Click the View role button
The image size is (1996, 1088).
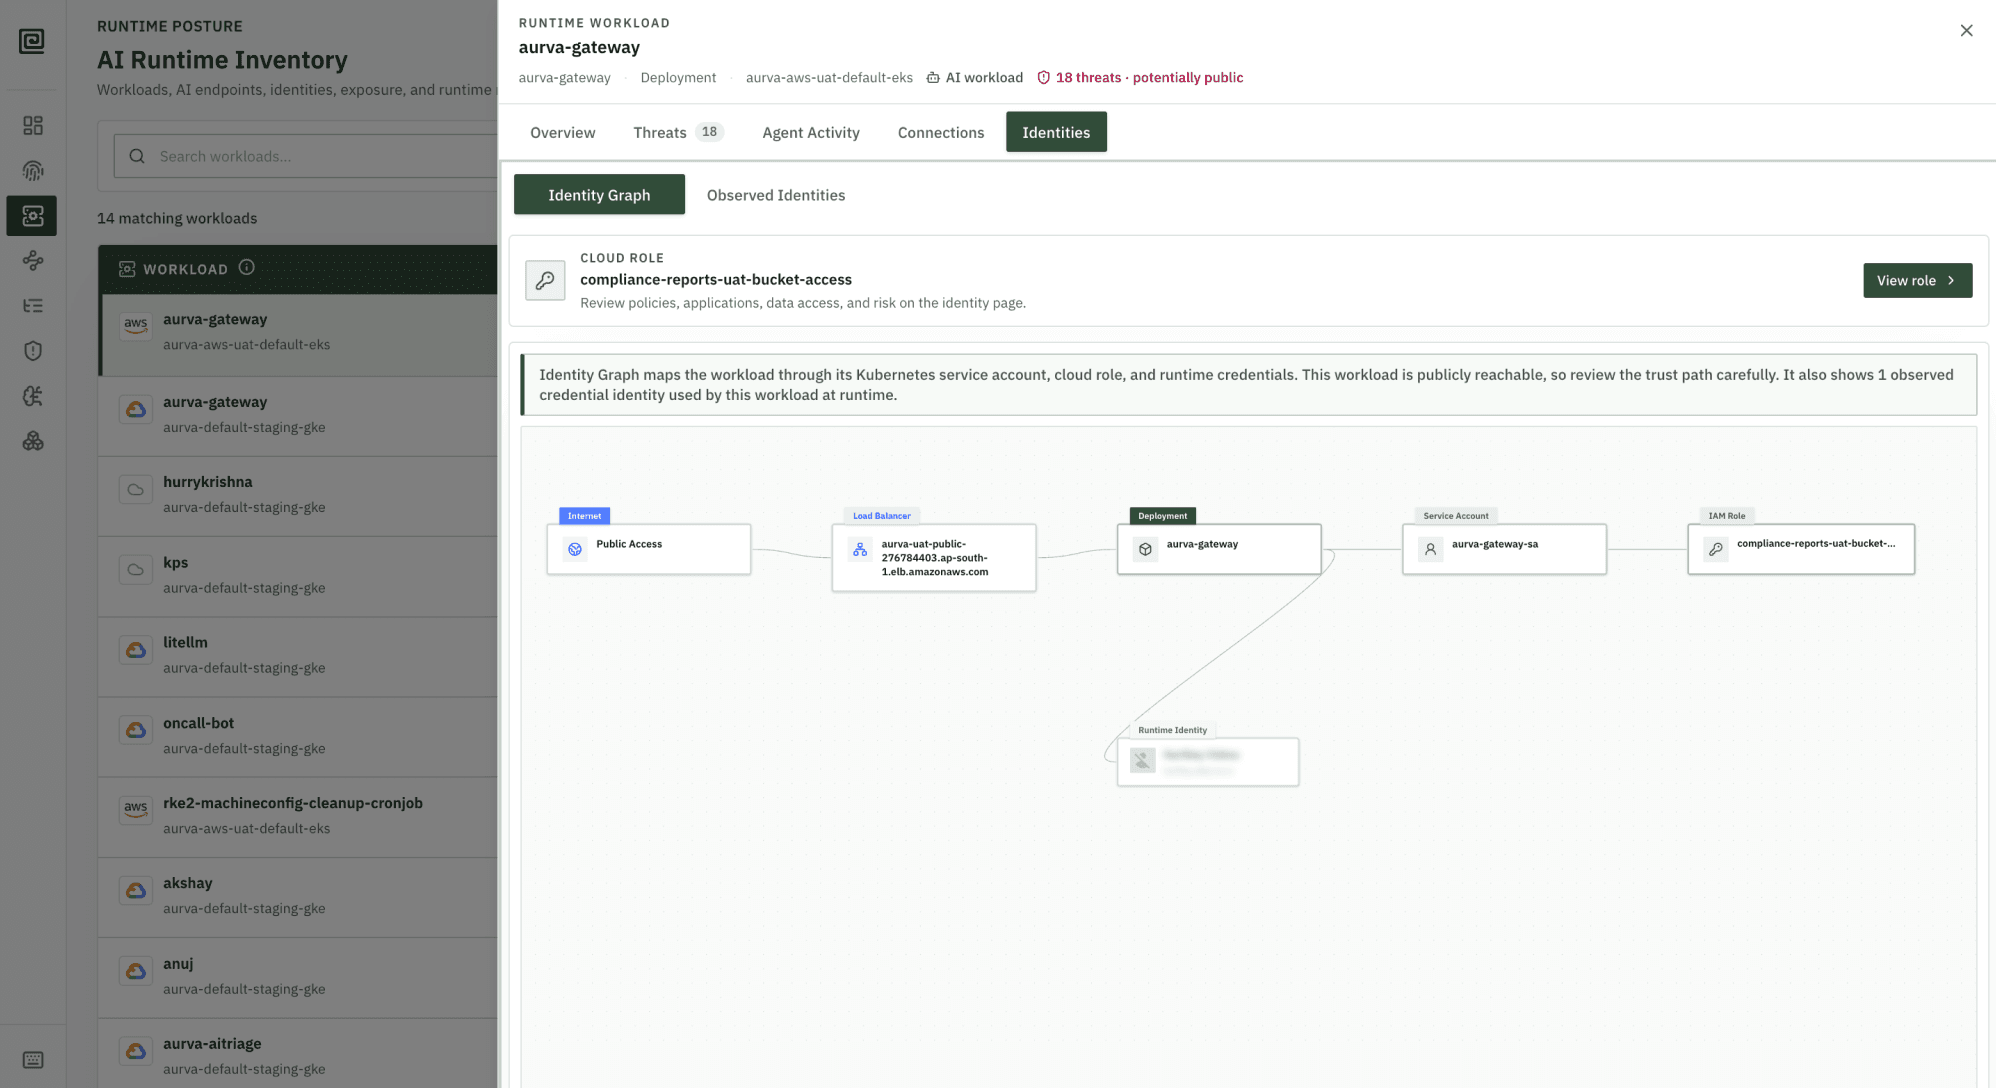[x=1917, y=281]
